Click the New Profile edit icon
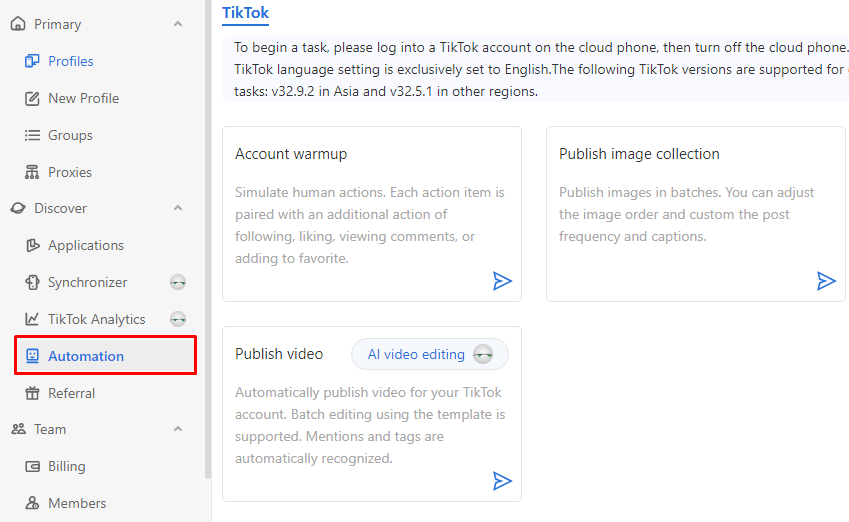Viewport: 849px width, 522px height. pyautogui.click(x=32, y=99)
